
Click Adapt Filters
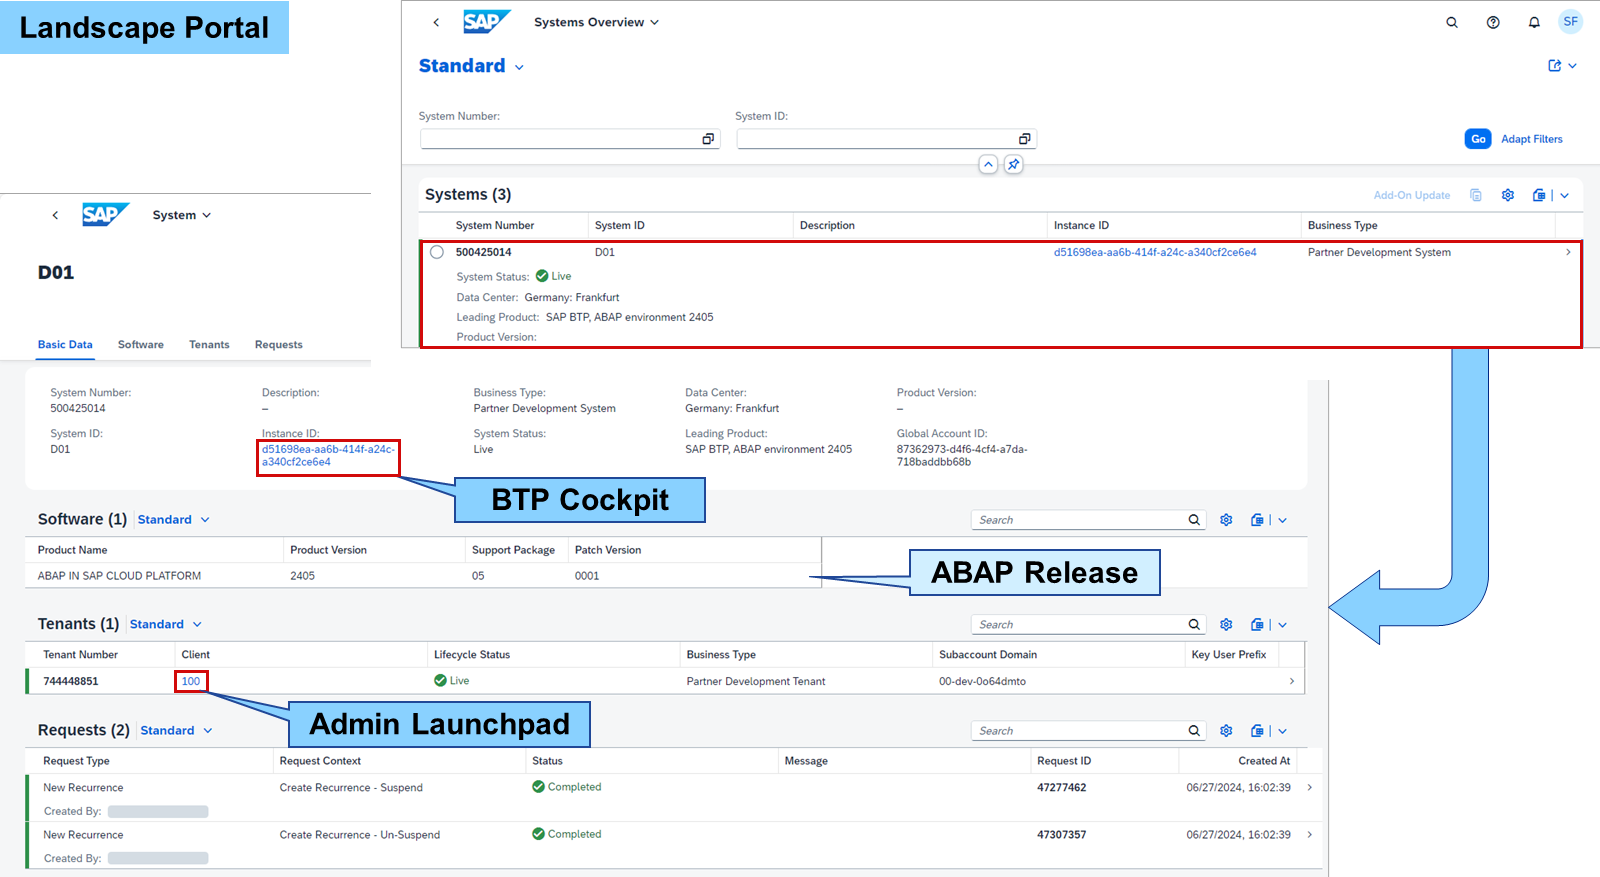[x=1532, y=139]
